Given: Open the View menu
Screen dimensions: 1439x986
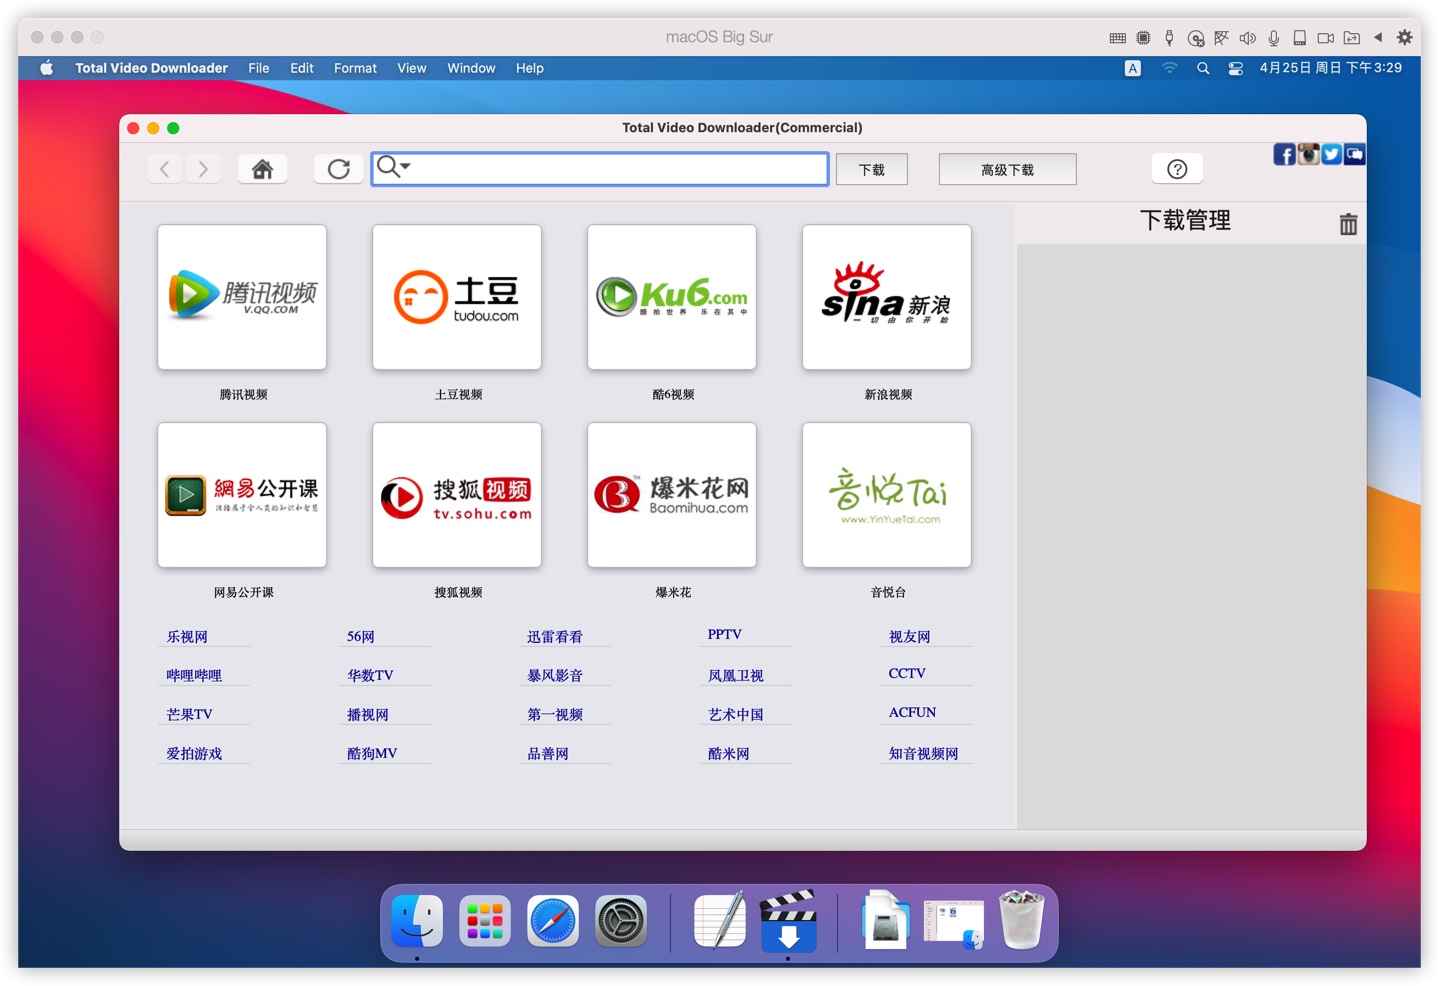Looking at the screenshot, I should click(412, 68).
